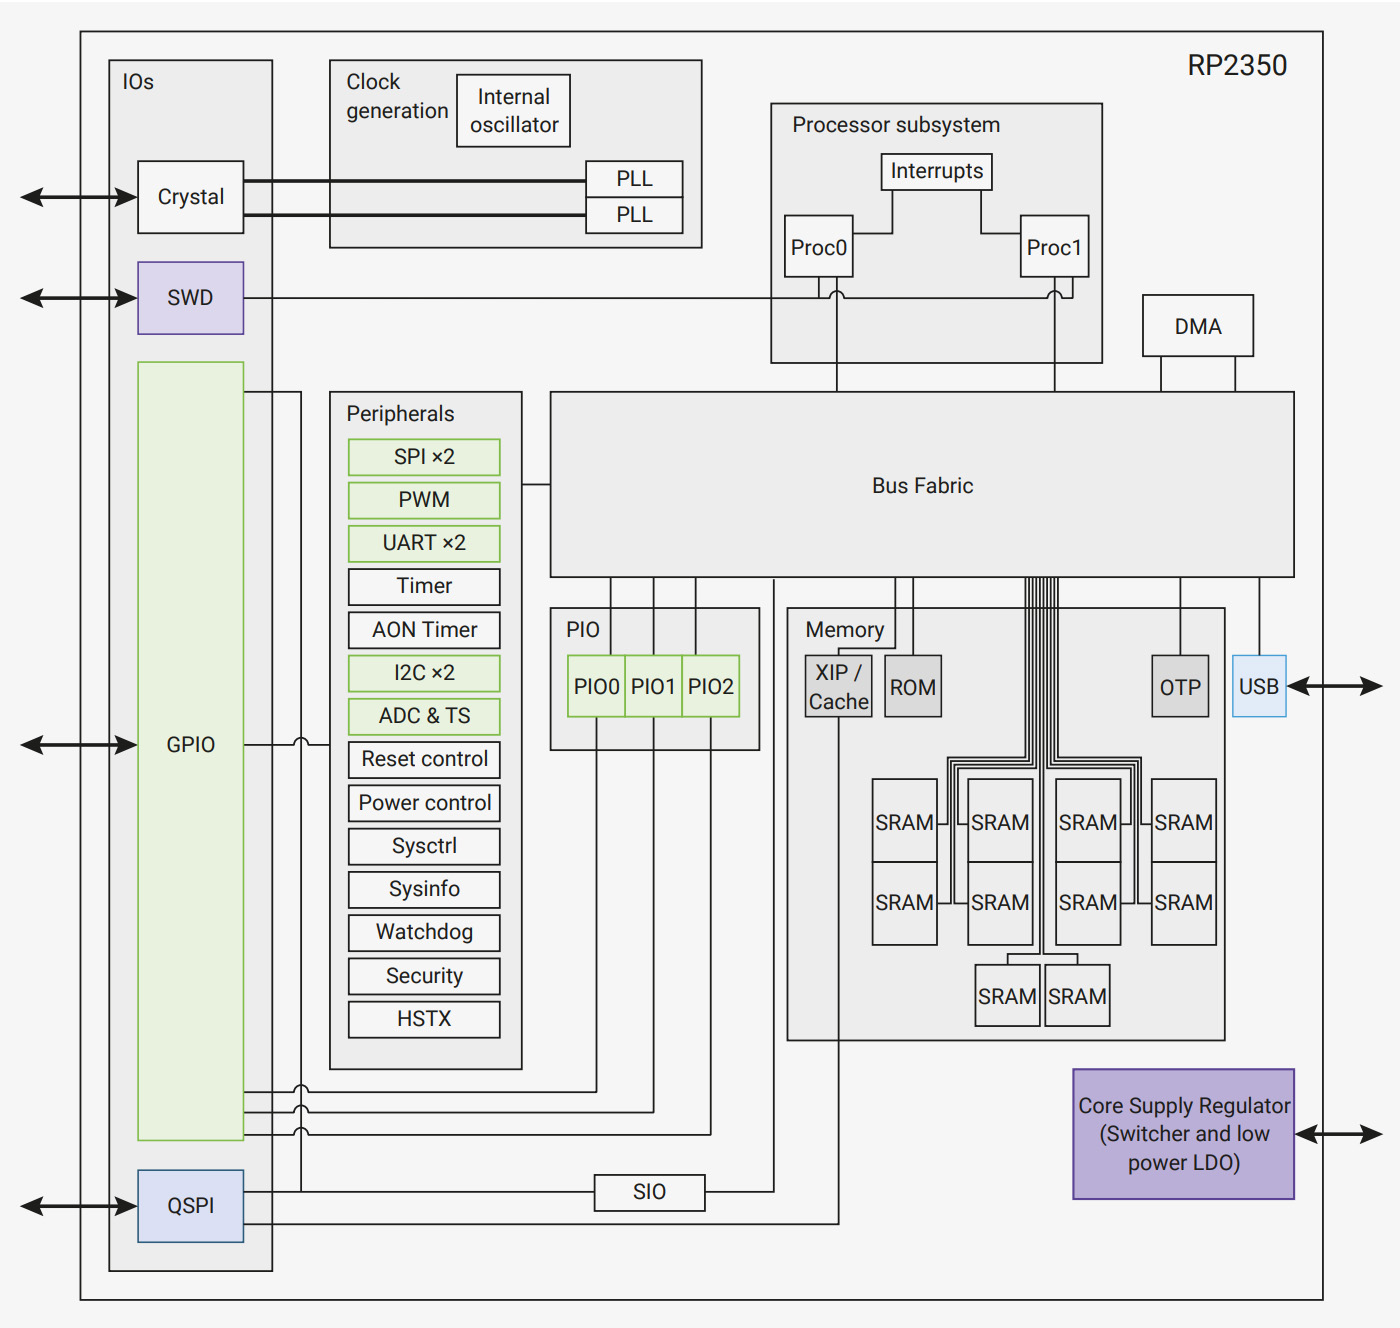The width and height of the screenshot is (1400, 1328).
Task: Click the Internal oscillator box
Action: 513,111
